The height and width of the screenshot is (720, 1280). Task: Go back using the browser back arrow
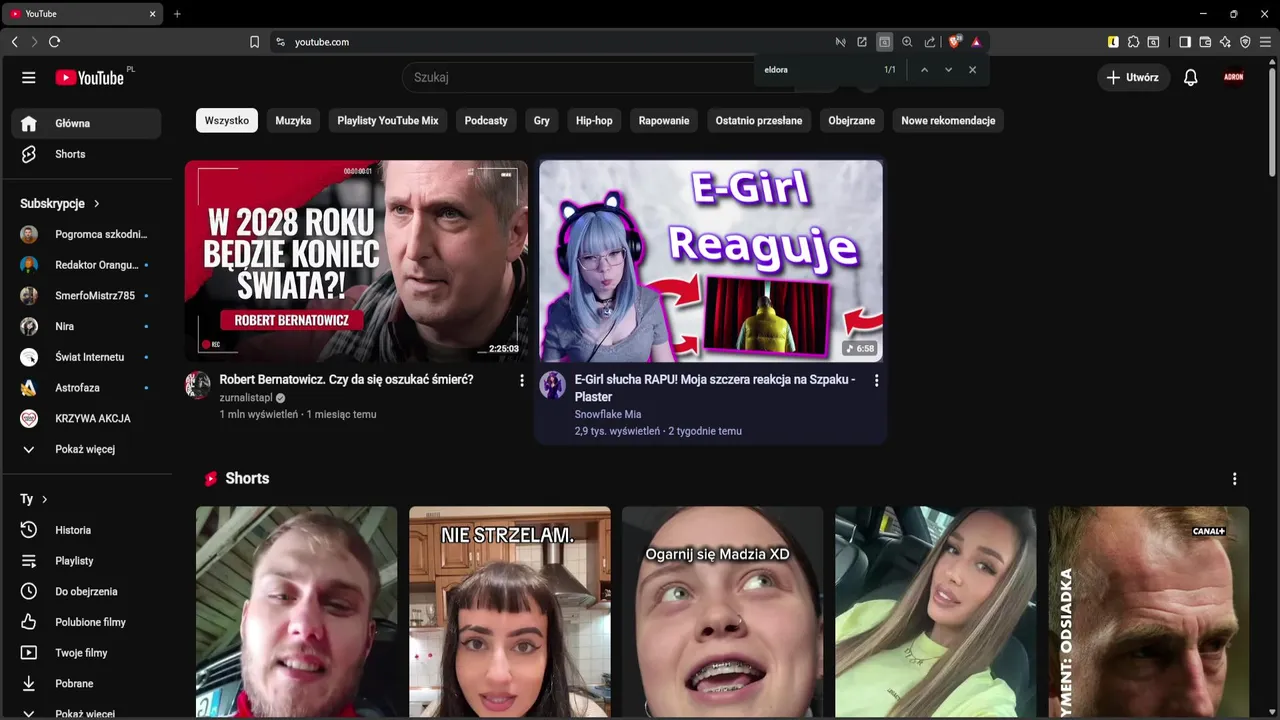pyautogui.click(x=14, y=42)
